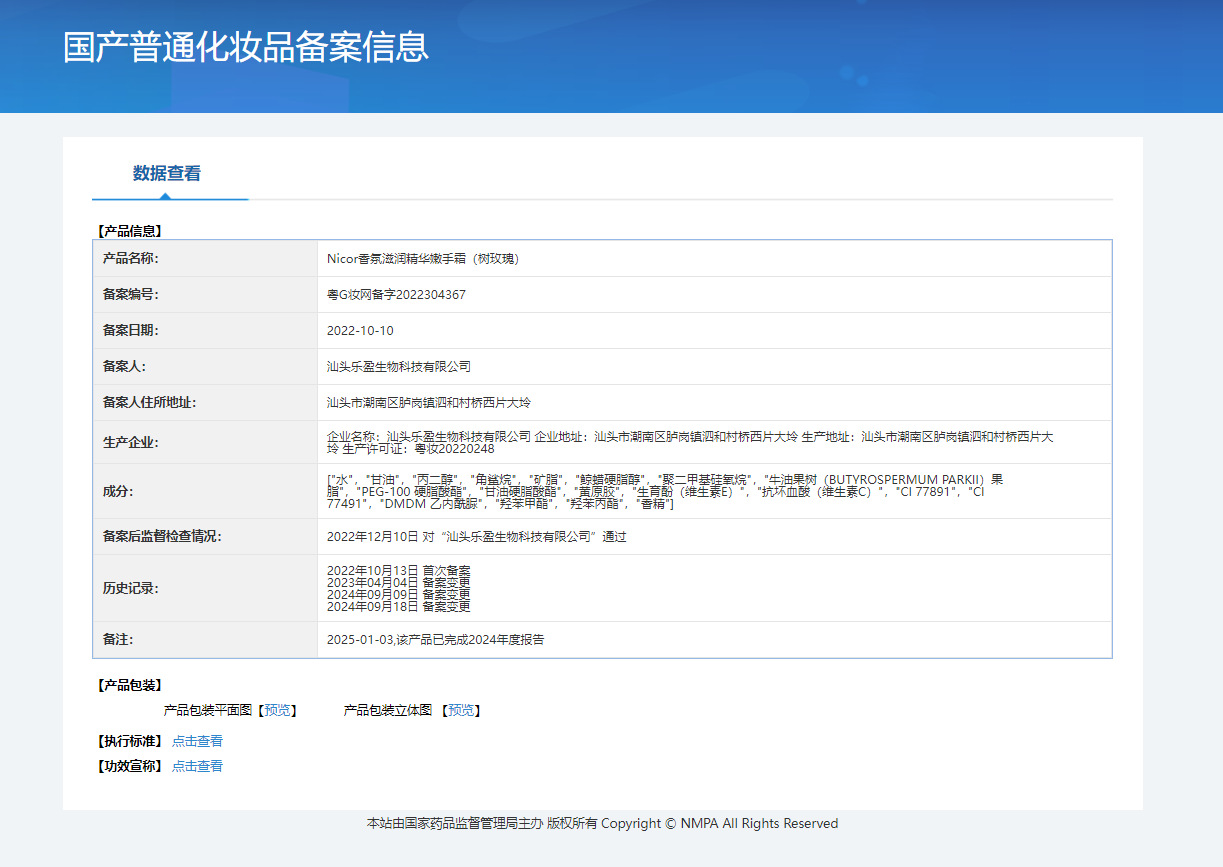Preview the 产品包装立体图 image
1223x867 pixels.
(461, 710)
